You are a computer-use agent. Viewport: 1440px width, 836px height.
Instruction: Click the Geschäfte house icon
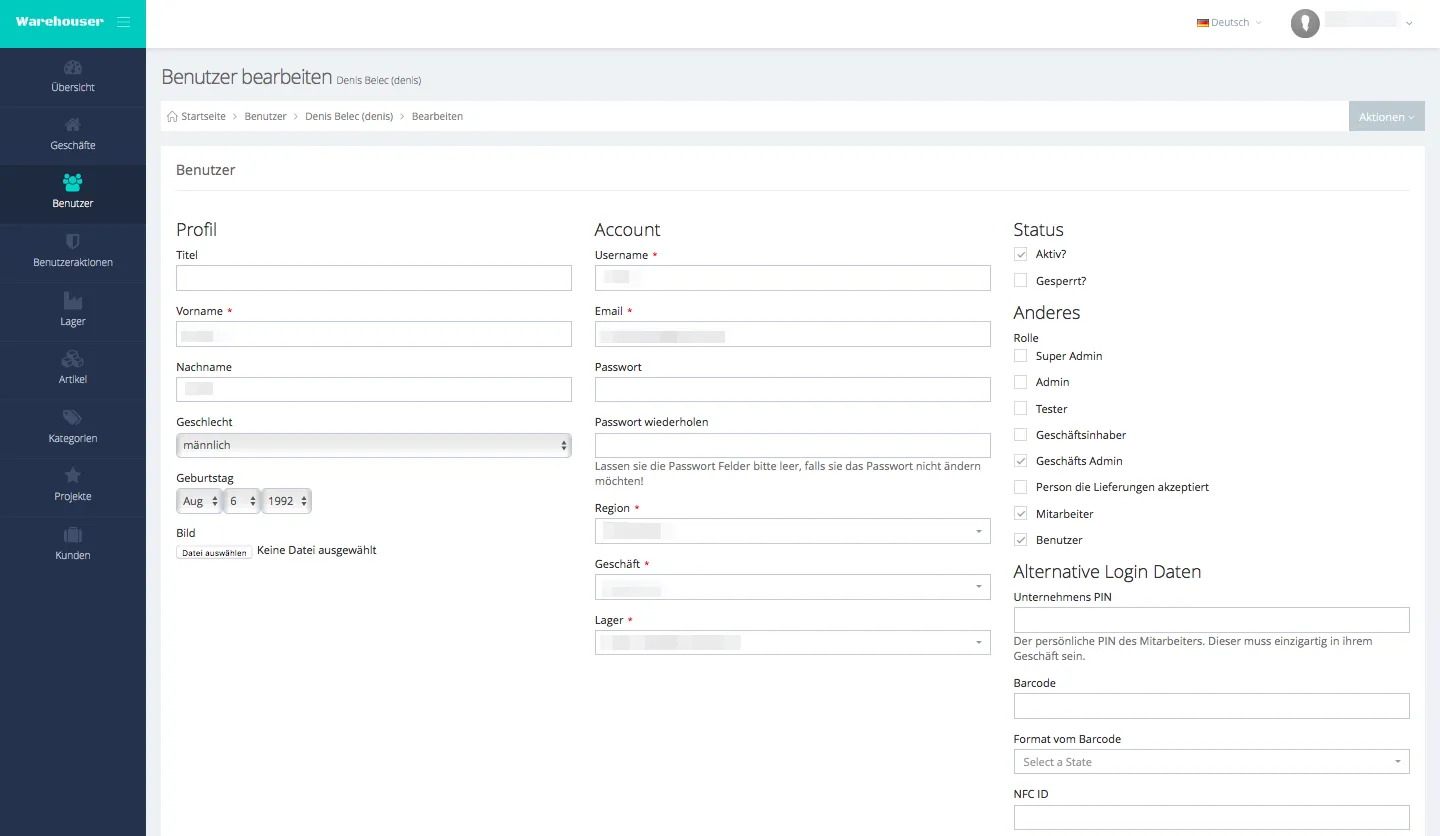click(73, 126)
